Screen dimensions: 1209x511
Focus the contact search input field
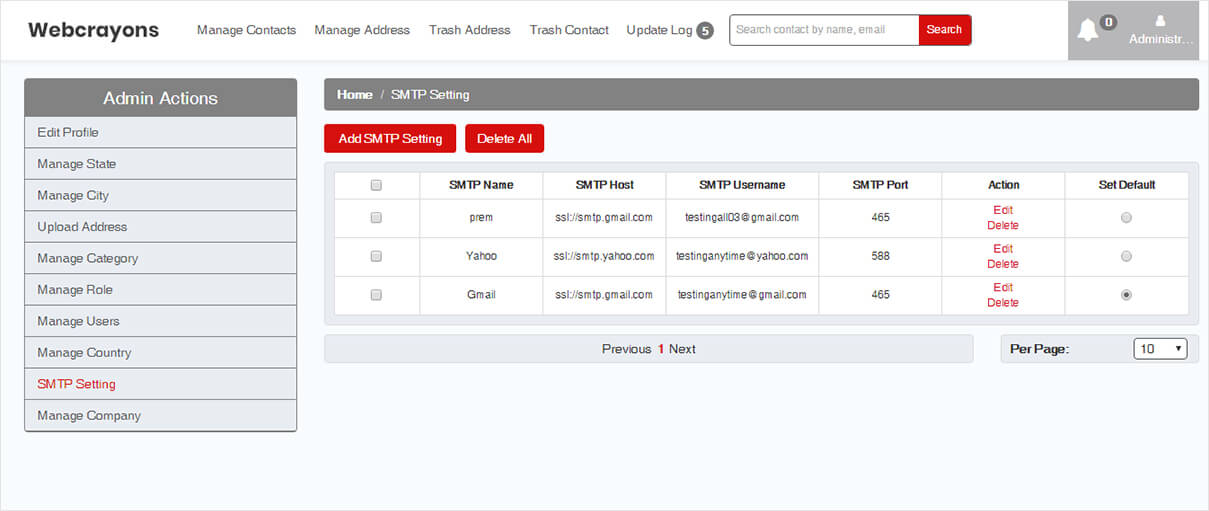click(x=823, y=30)
